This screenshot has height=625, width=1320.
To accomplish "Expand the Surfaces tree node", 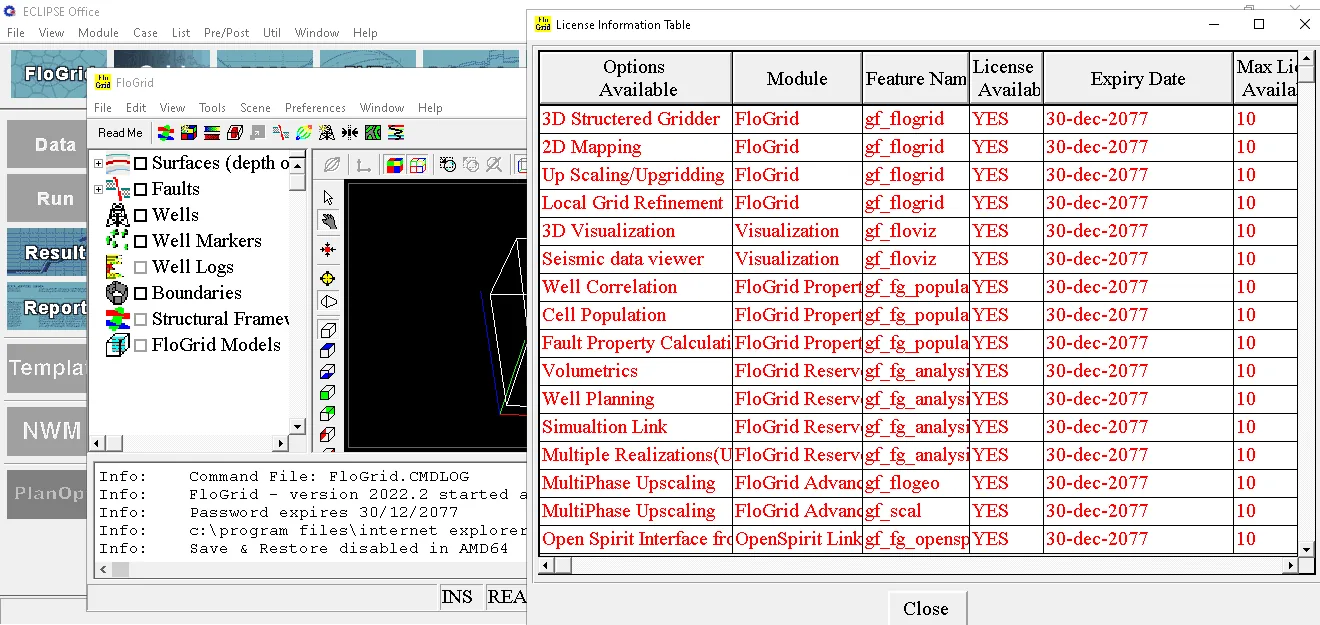I will coord(98,163).
